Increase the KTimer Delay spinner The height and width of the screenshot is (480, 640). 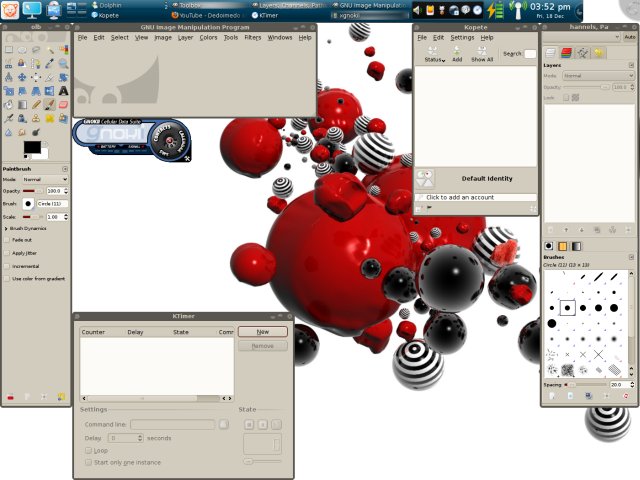tap(140, 436)
